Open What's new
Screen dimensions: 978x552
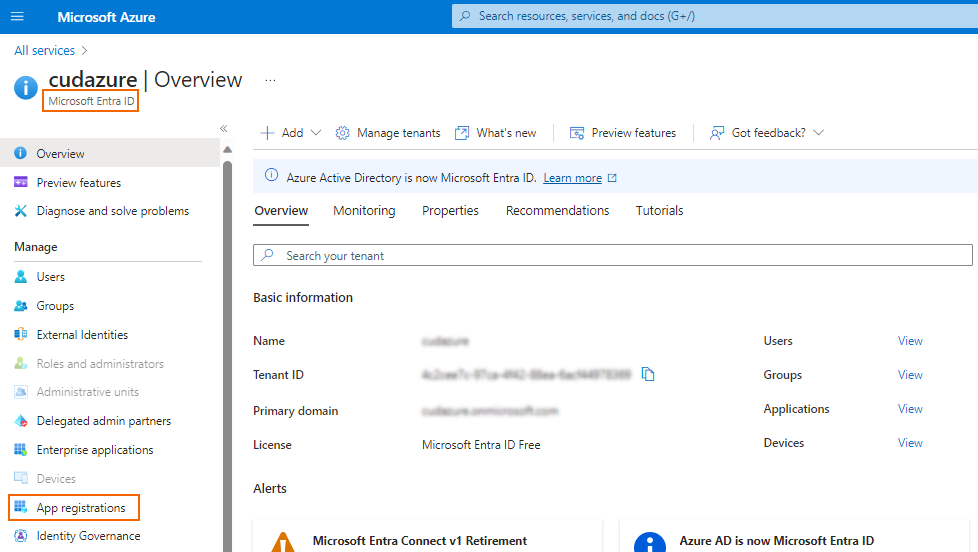coord(506,133)
